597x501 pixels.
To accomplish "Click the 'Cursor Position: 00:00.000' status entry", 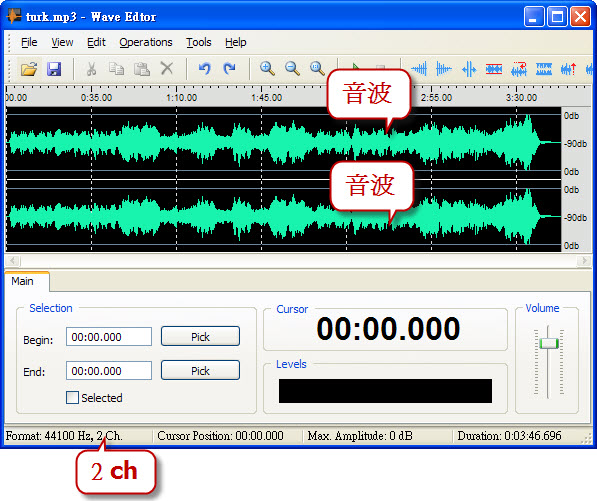I will tap(220, 436).
